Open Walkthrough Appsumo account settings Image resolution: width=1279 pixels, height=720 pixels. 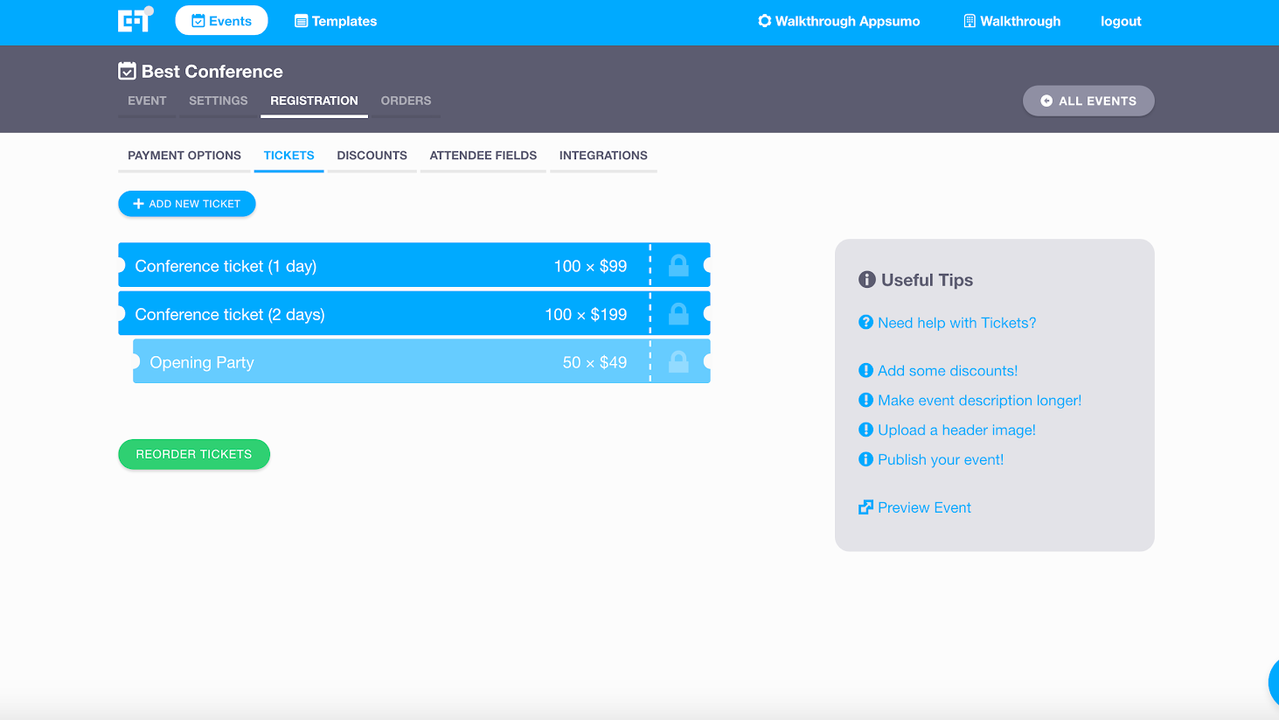point(838,21)
